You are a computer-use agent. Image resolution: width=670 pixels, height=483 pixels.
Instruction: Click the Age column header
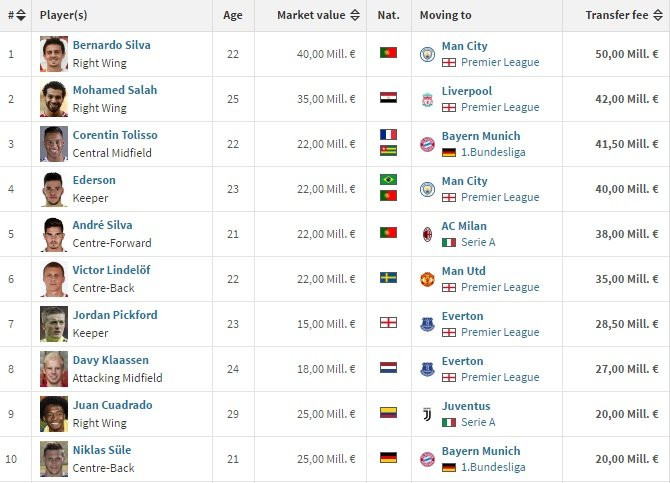coord(233,16)
